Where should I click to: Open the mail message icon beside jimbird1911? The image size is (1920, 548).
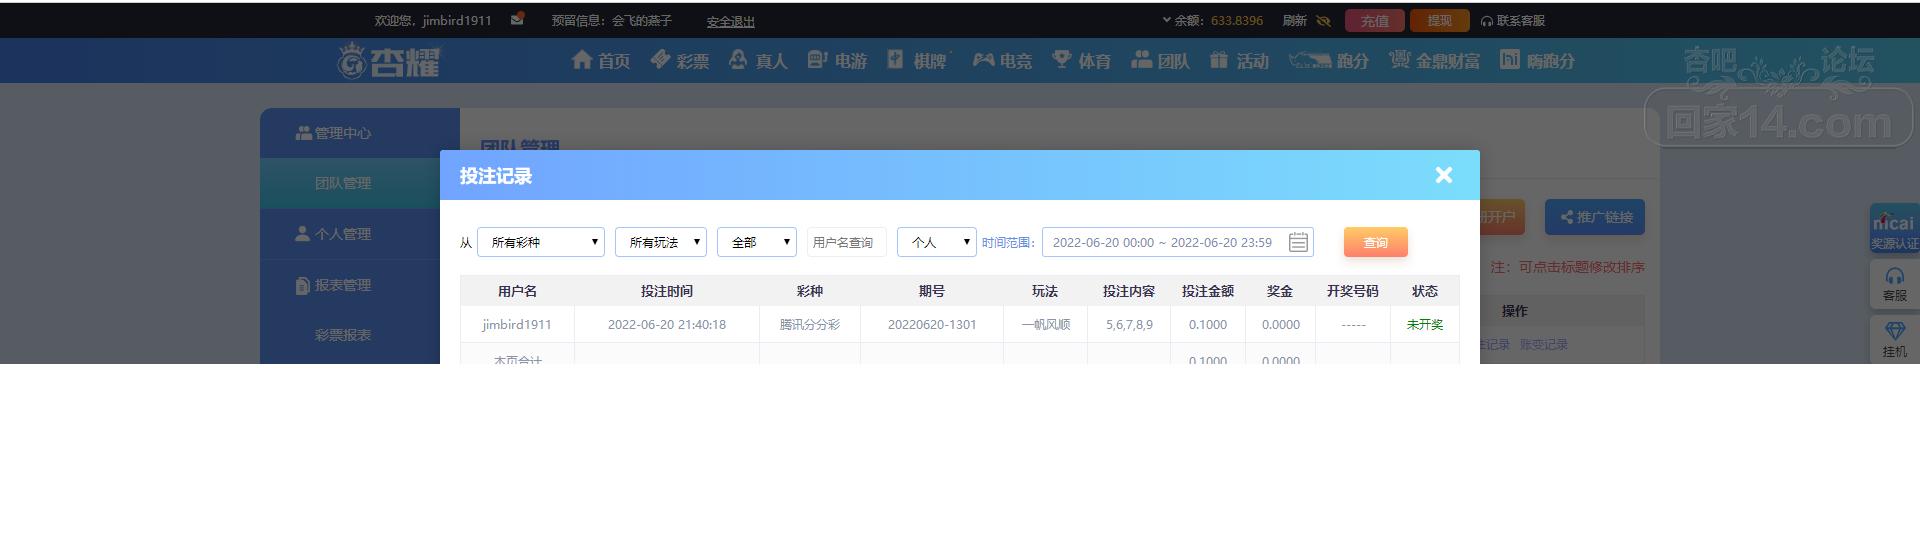[517, 19]
